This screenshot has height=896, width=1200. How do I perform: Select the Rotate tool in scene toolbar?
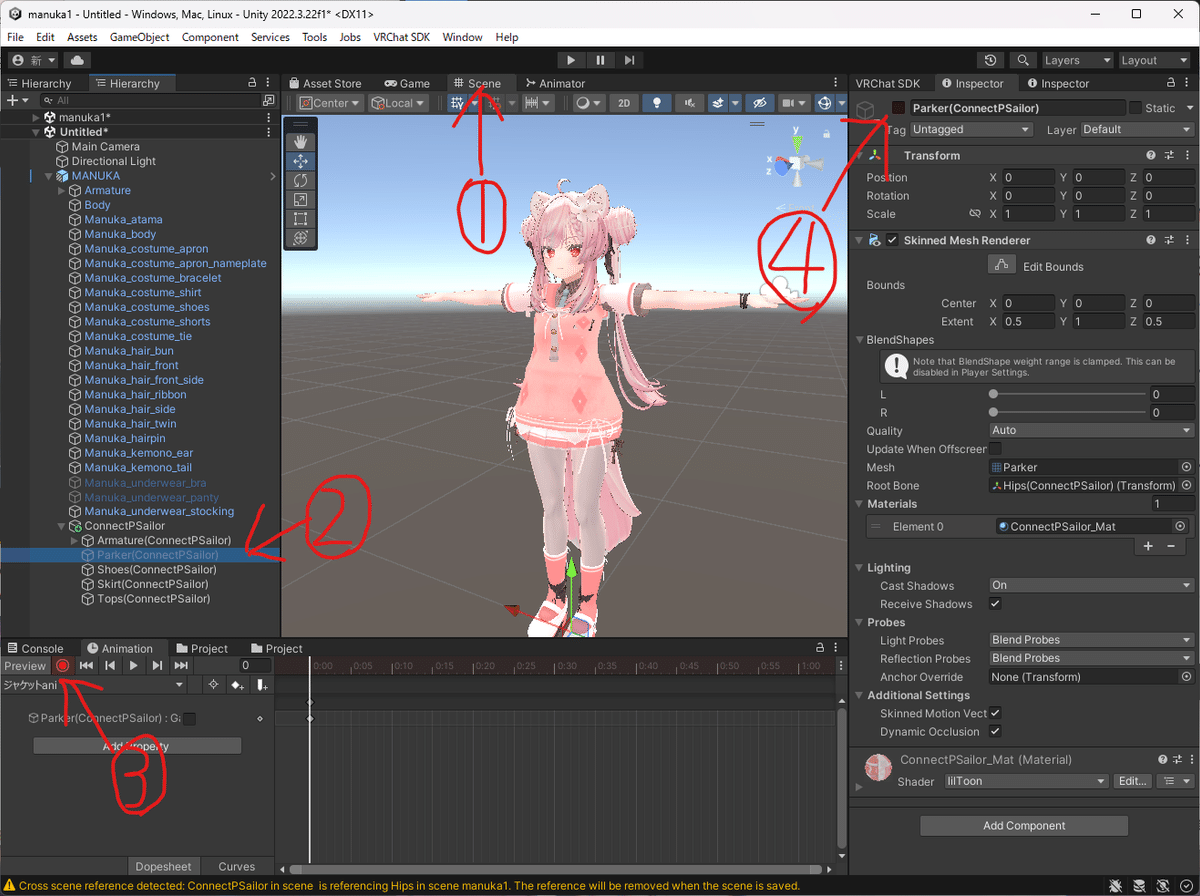pos(301,180)
